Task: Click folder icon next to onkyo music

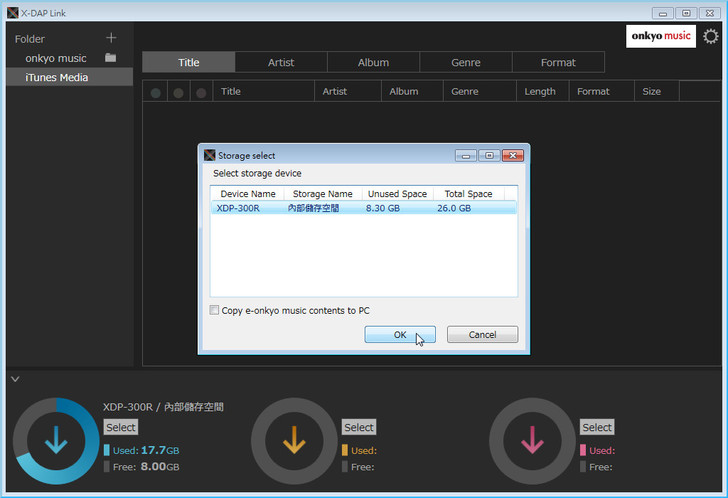Action: (110, 58)
